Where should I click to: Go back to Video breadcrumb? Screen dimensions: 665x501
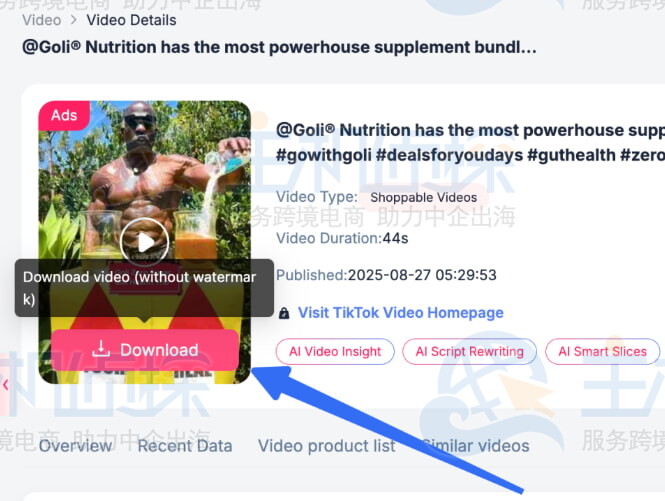(42, 20)
